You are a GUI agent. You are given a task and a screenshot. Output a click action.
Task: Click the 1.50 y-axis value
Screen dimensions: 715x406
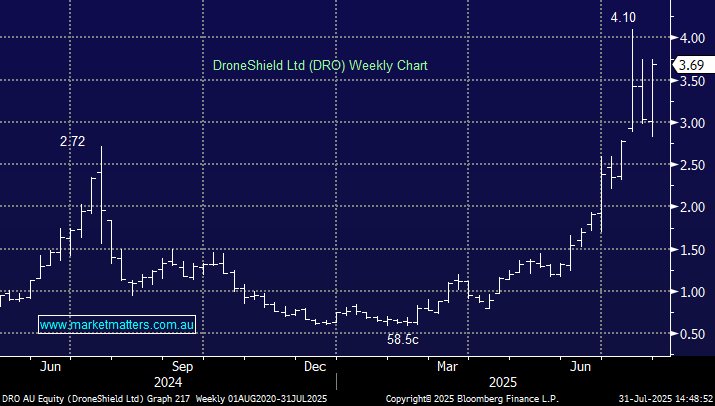pyautogui.click(x=692, y=250)
